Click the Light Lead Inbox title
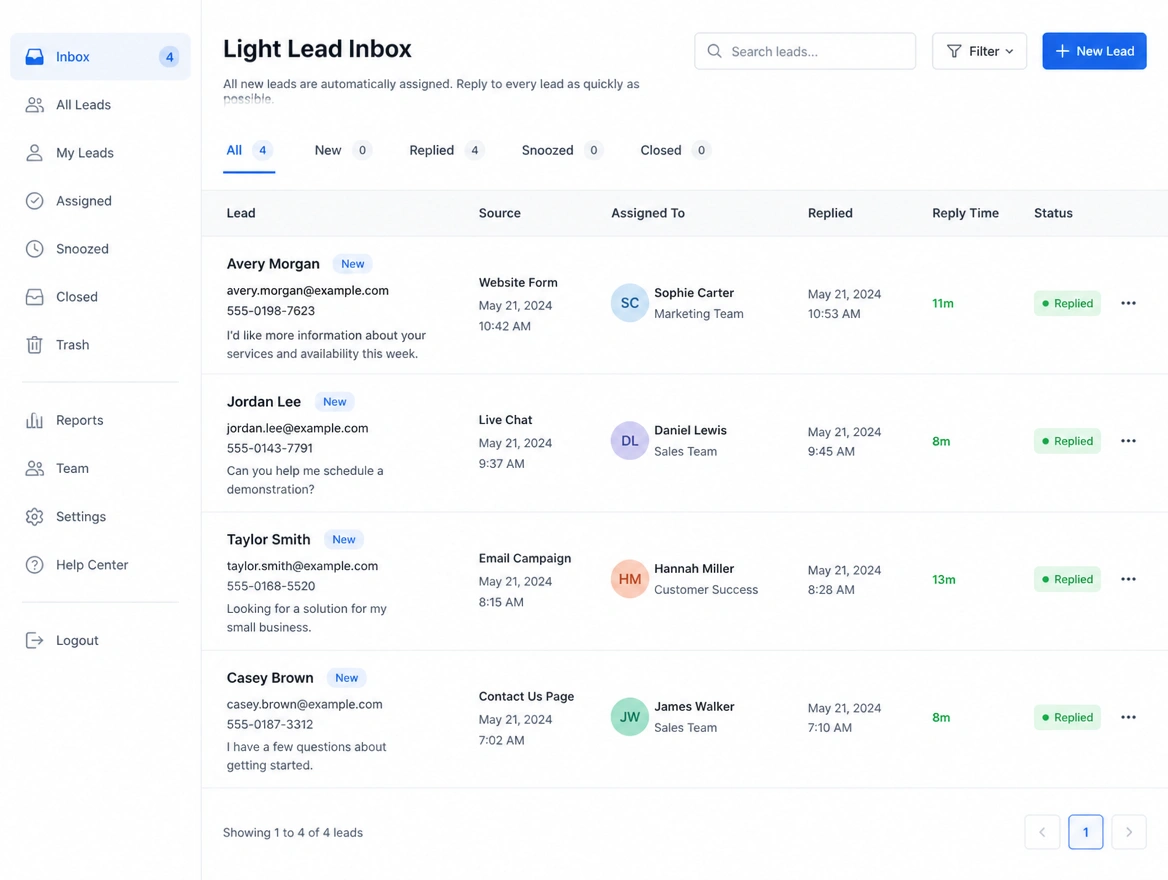Screen dimensions: 1168x880 point(317,48)
